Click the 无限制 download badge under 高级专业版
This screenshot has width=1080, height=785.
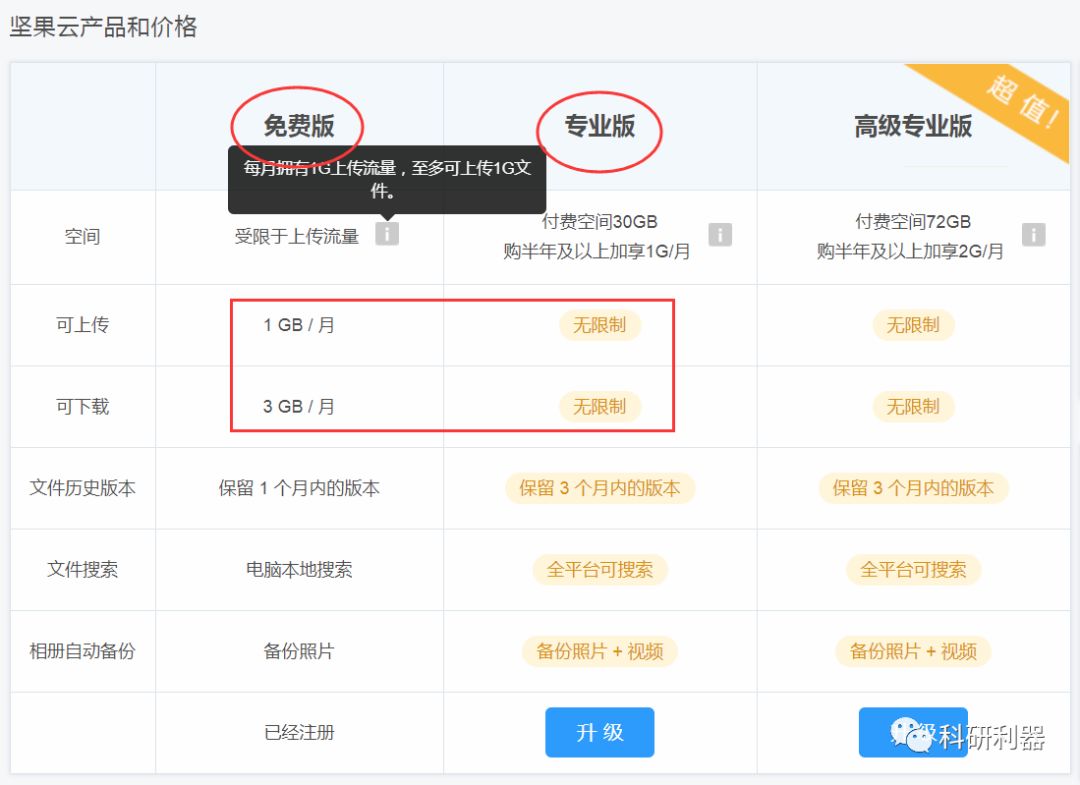click(x=913, y=406)
